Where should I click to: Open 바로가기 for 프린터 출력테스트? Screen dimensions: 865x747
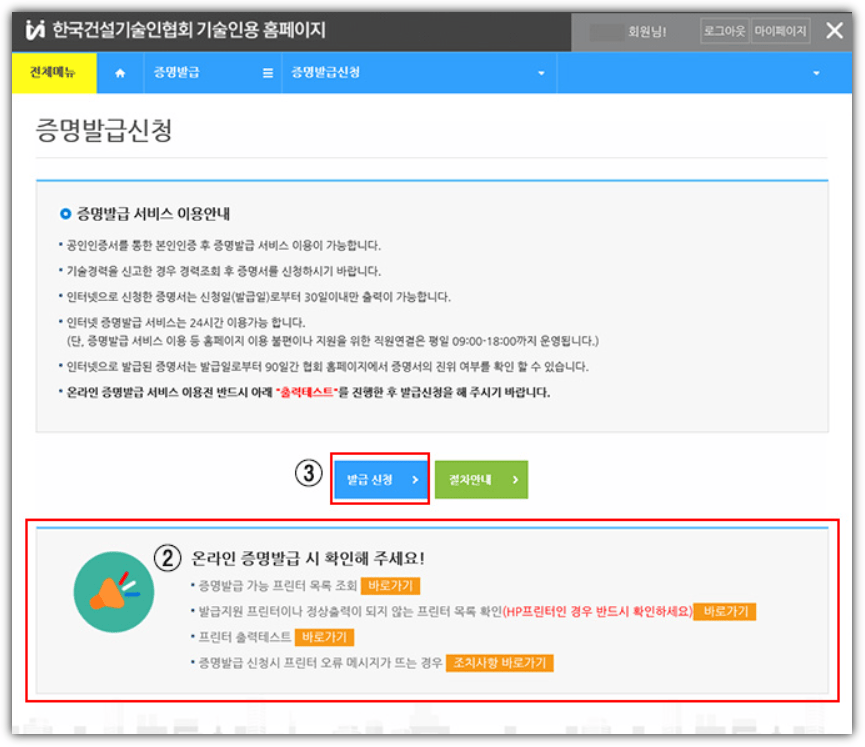(324, 637)
